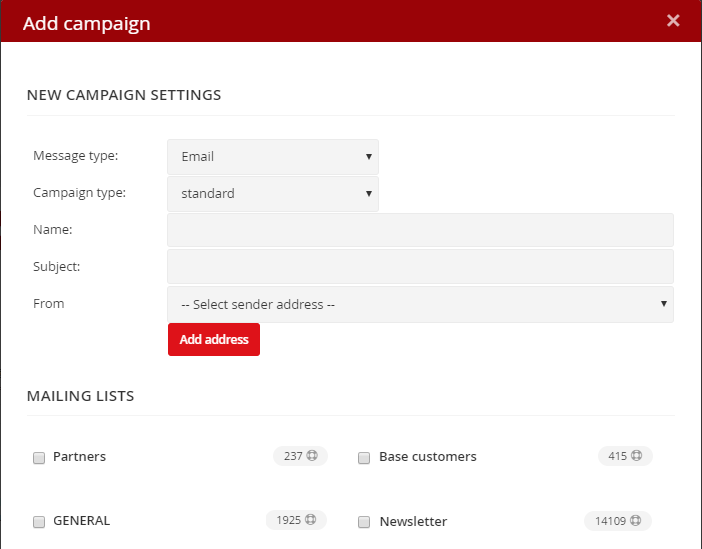
Task: Click the Base customers 415 count badge
Action: click(x=625, y=456)
